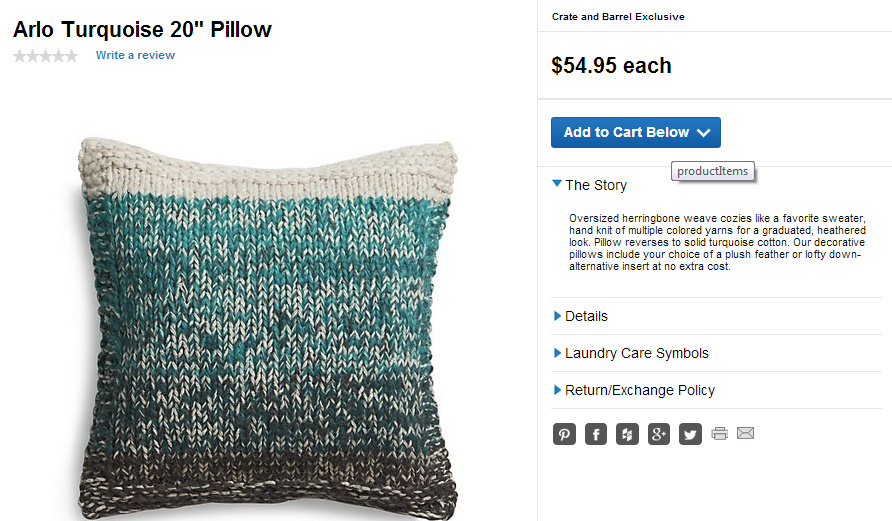Click the Houzz share icon
Screen dimensions: 892x521
pos(627,434)
